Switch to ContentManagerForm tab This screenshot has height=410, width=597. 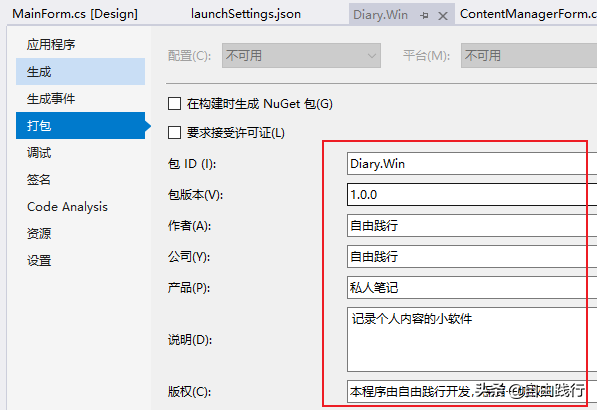point(528,14)
